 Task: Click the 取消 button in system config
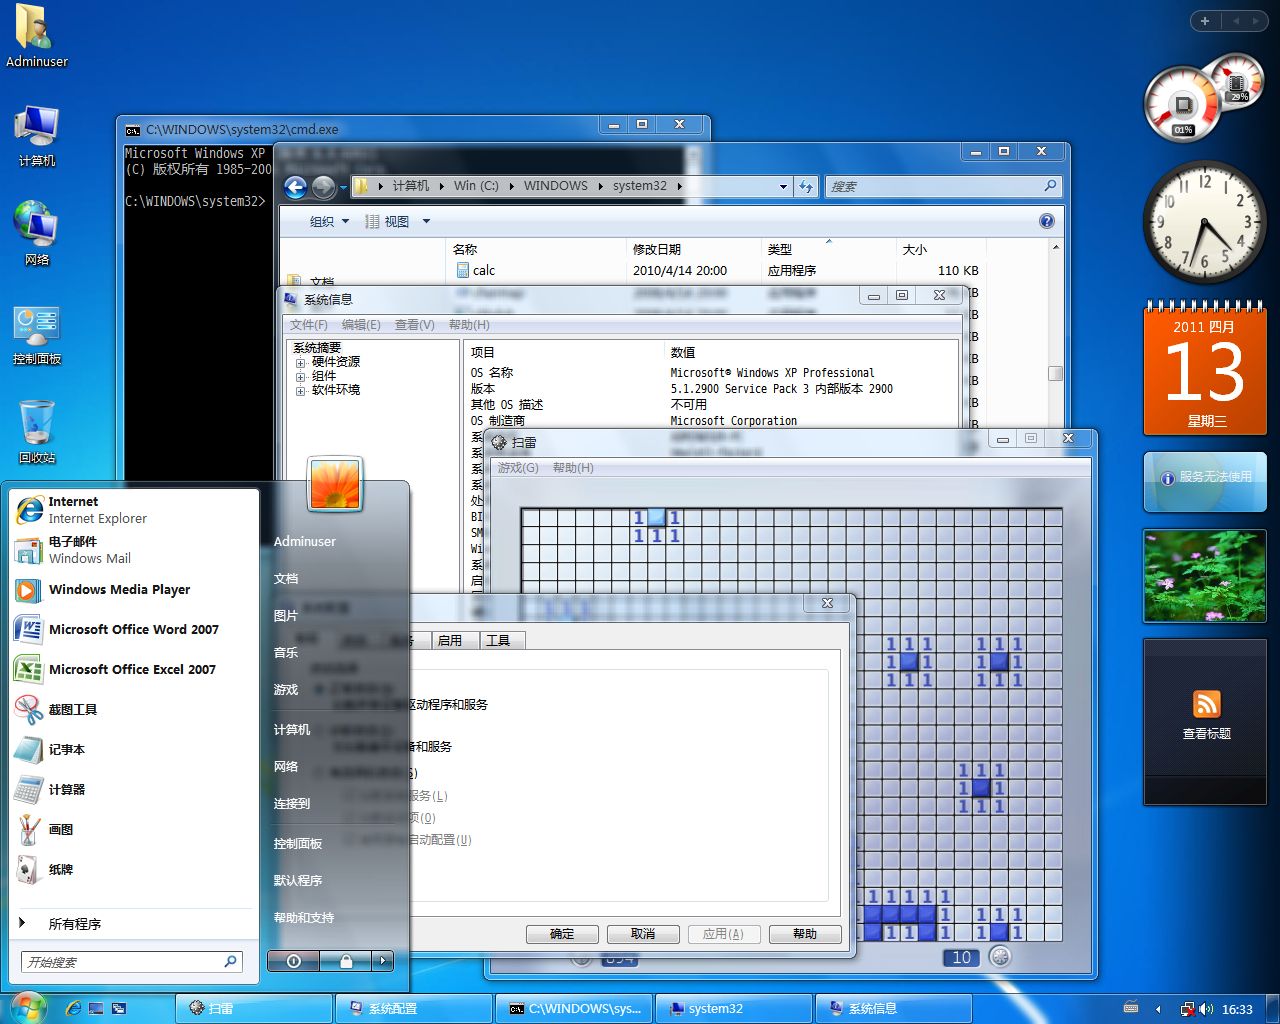click(x=643, y=934)
